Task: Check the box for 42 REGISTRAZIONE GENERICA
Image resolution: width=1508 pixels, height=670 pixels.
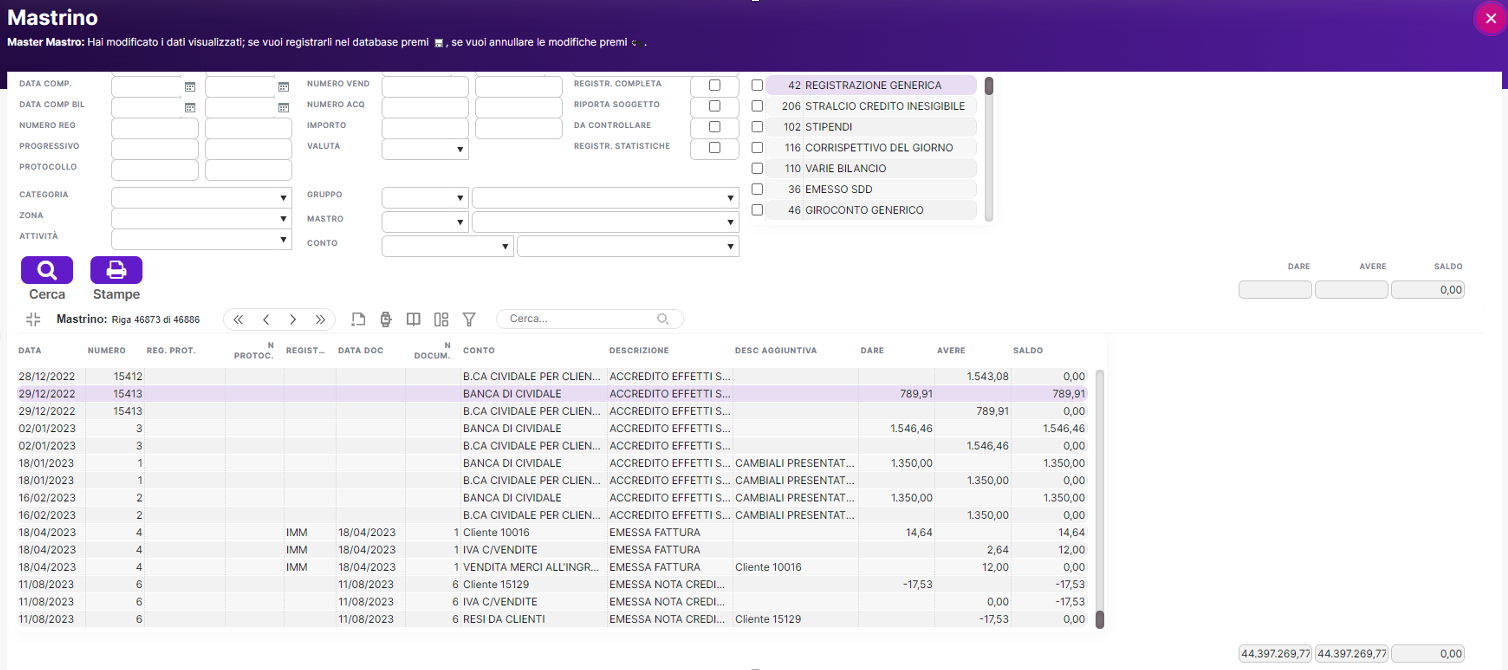Action: (x=757, y=85)
